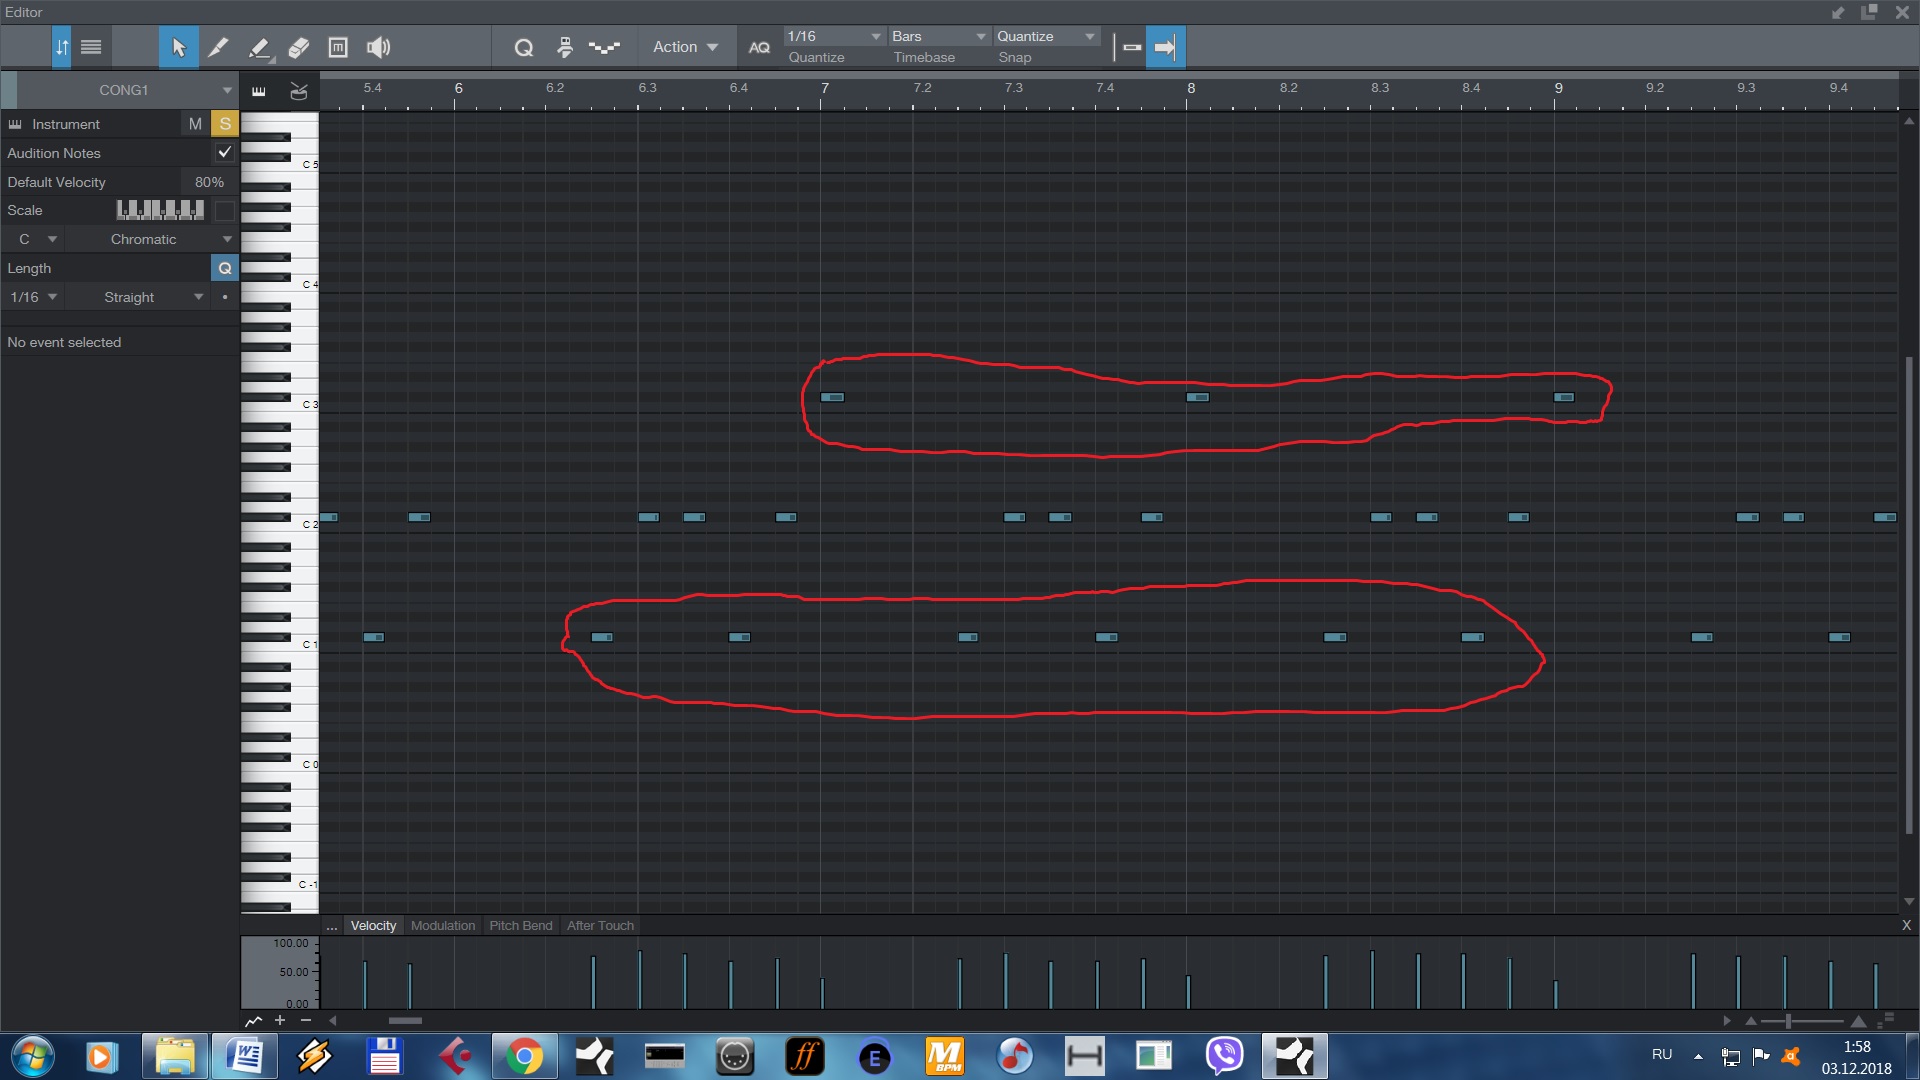Switch to the Modulation tab
The image size is (1920, 1080).
pos(442,925)
